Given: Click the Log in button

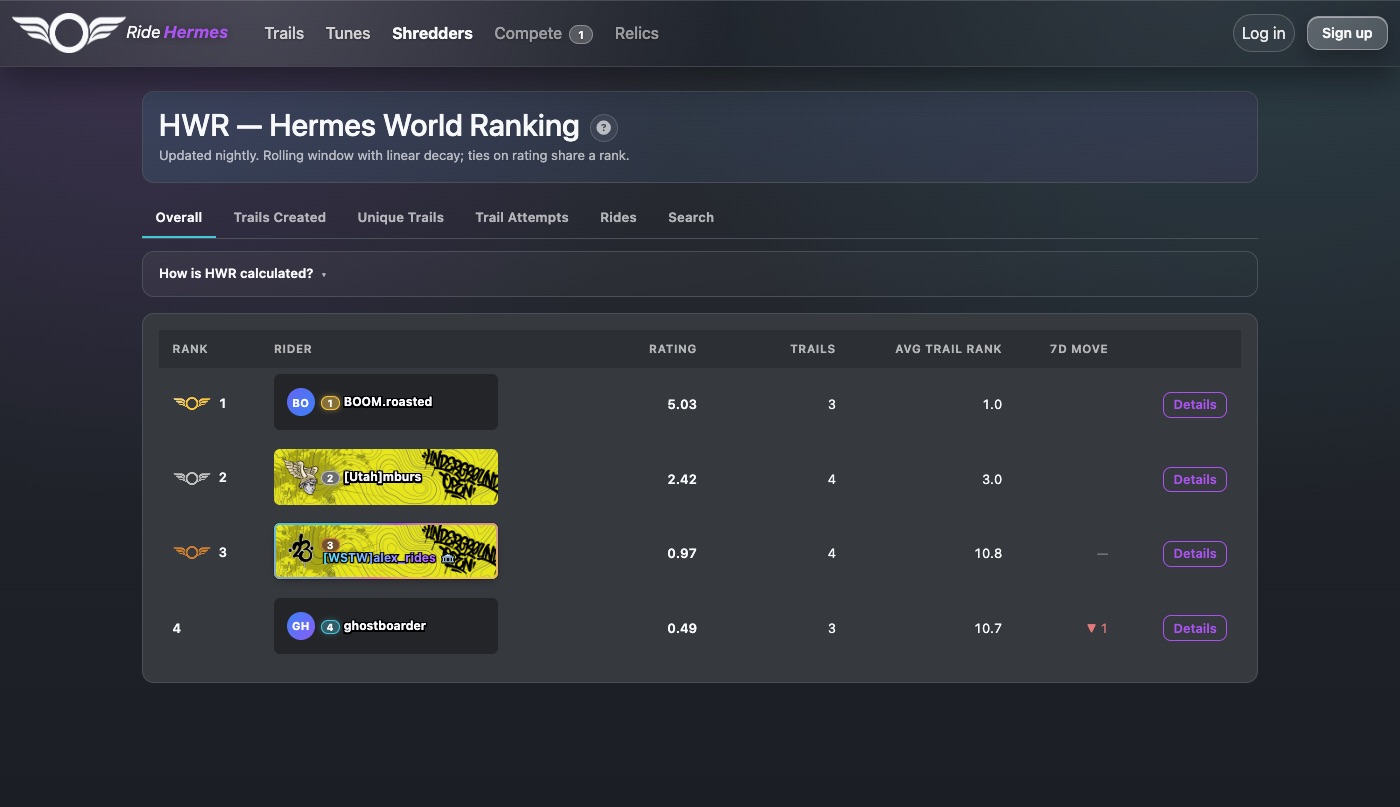Looking at the screenshot, I should tap(1264, 33).
